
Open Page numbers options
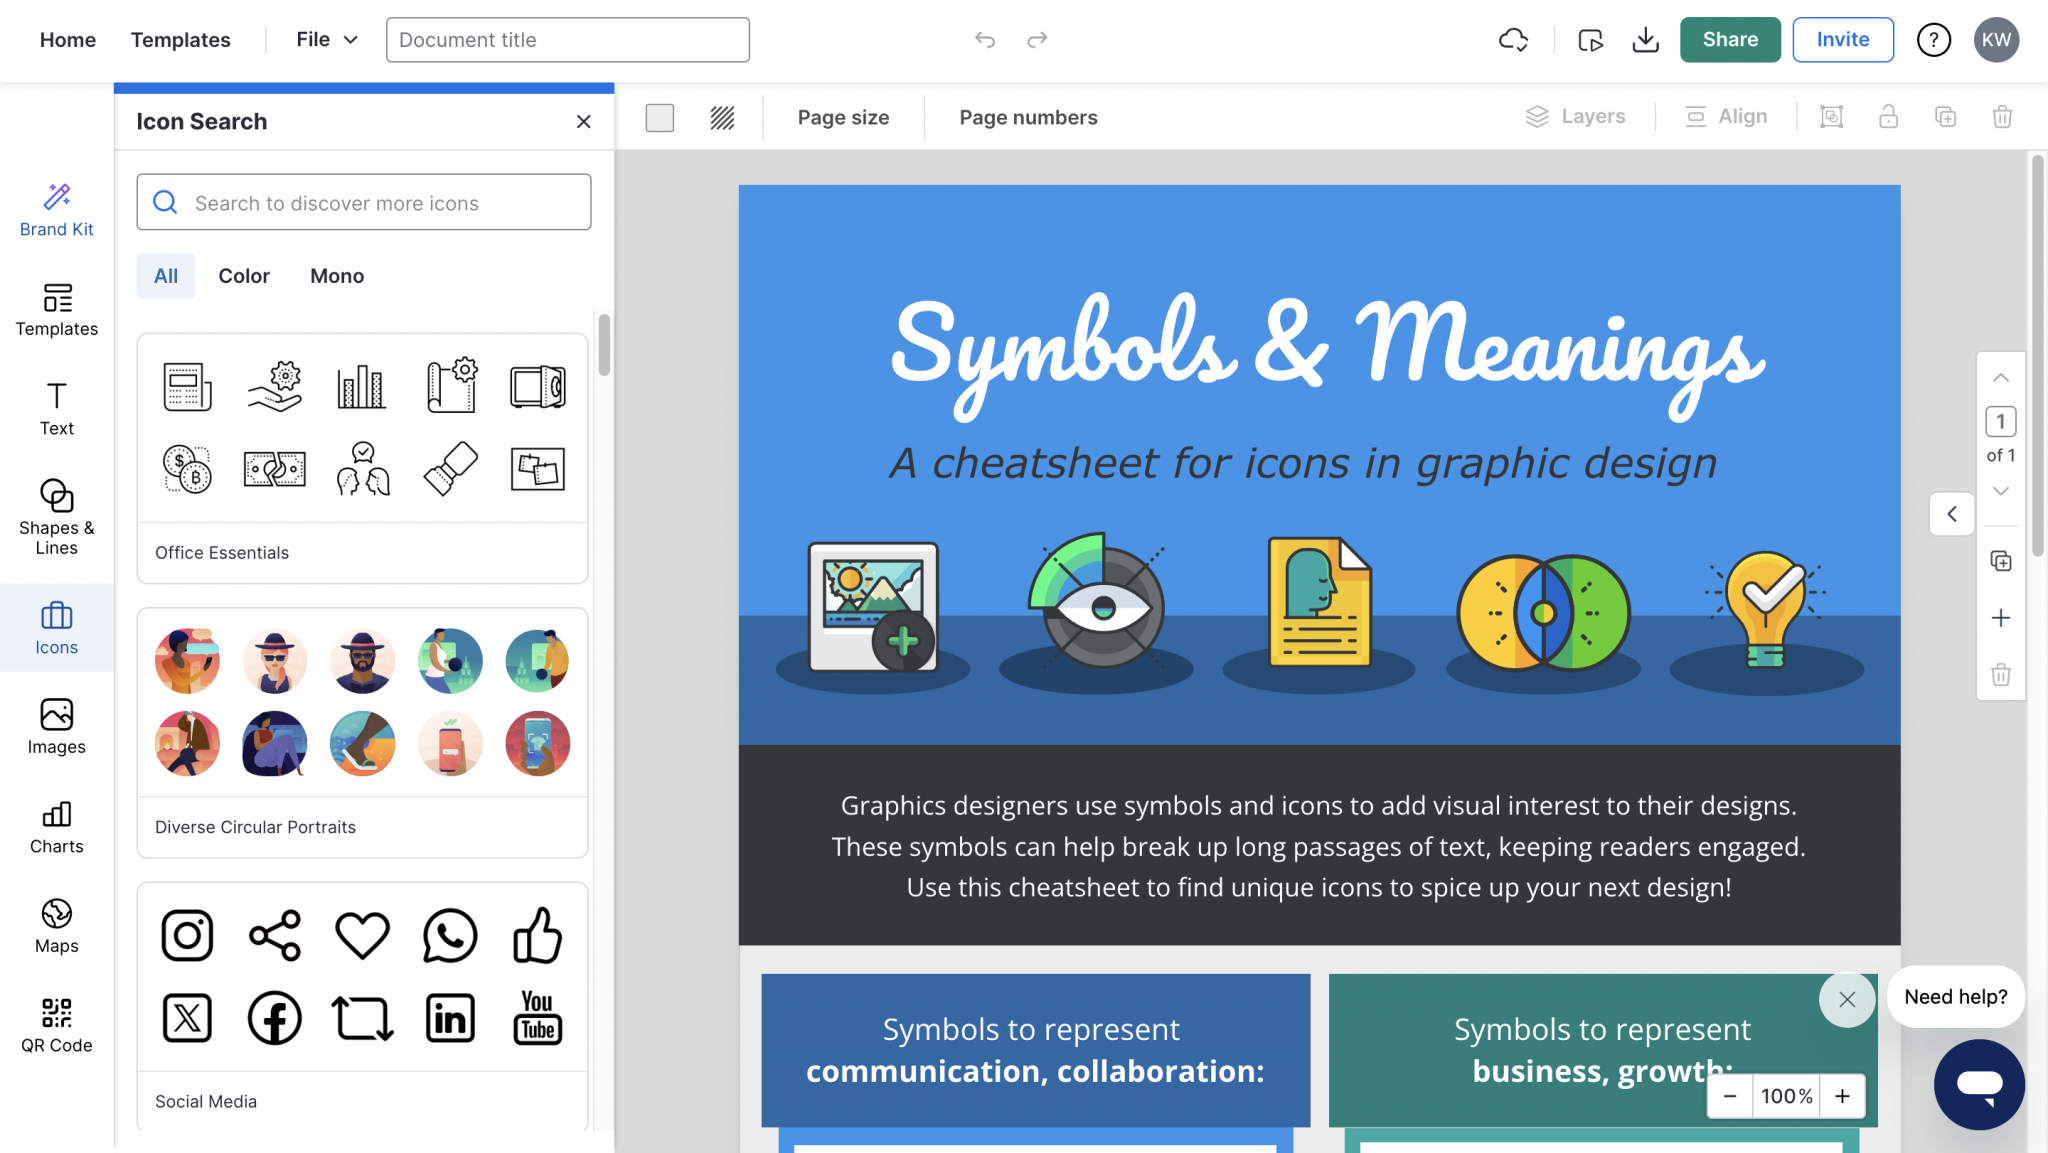[x=1028, y=117]
